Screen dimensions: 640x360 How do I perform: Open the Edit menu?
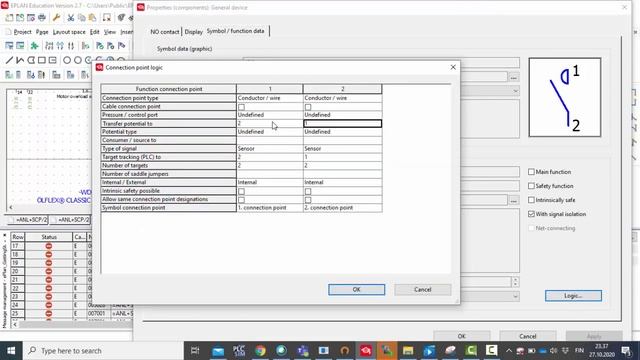pyautogui.click(x=94, y=32)
